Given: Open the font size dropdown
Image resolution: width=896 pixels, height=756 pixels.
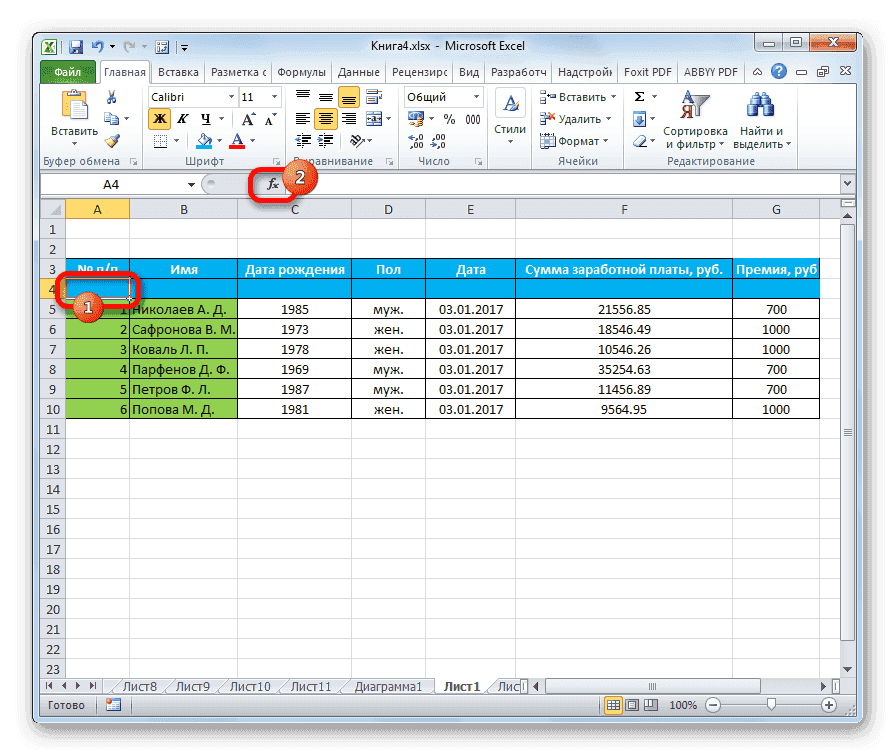Looking at the screenshot, I should [273, 96].
